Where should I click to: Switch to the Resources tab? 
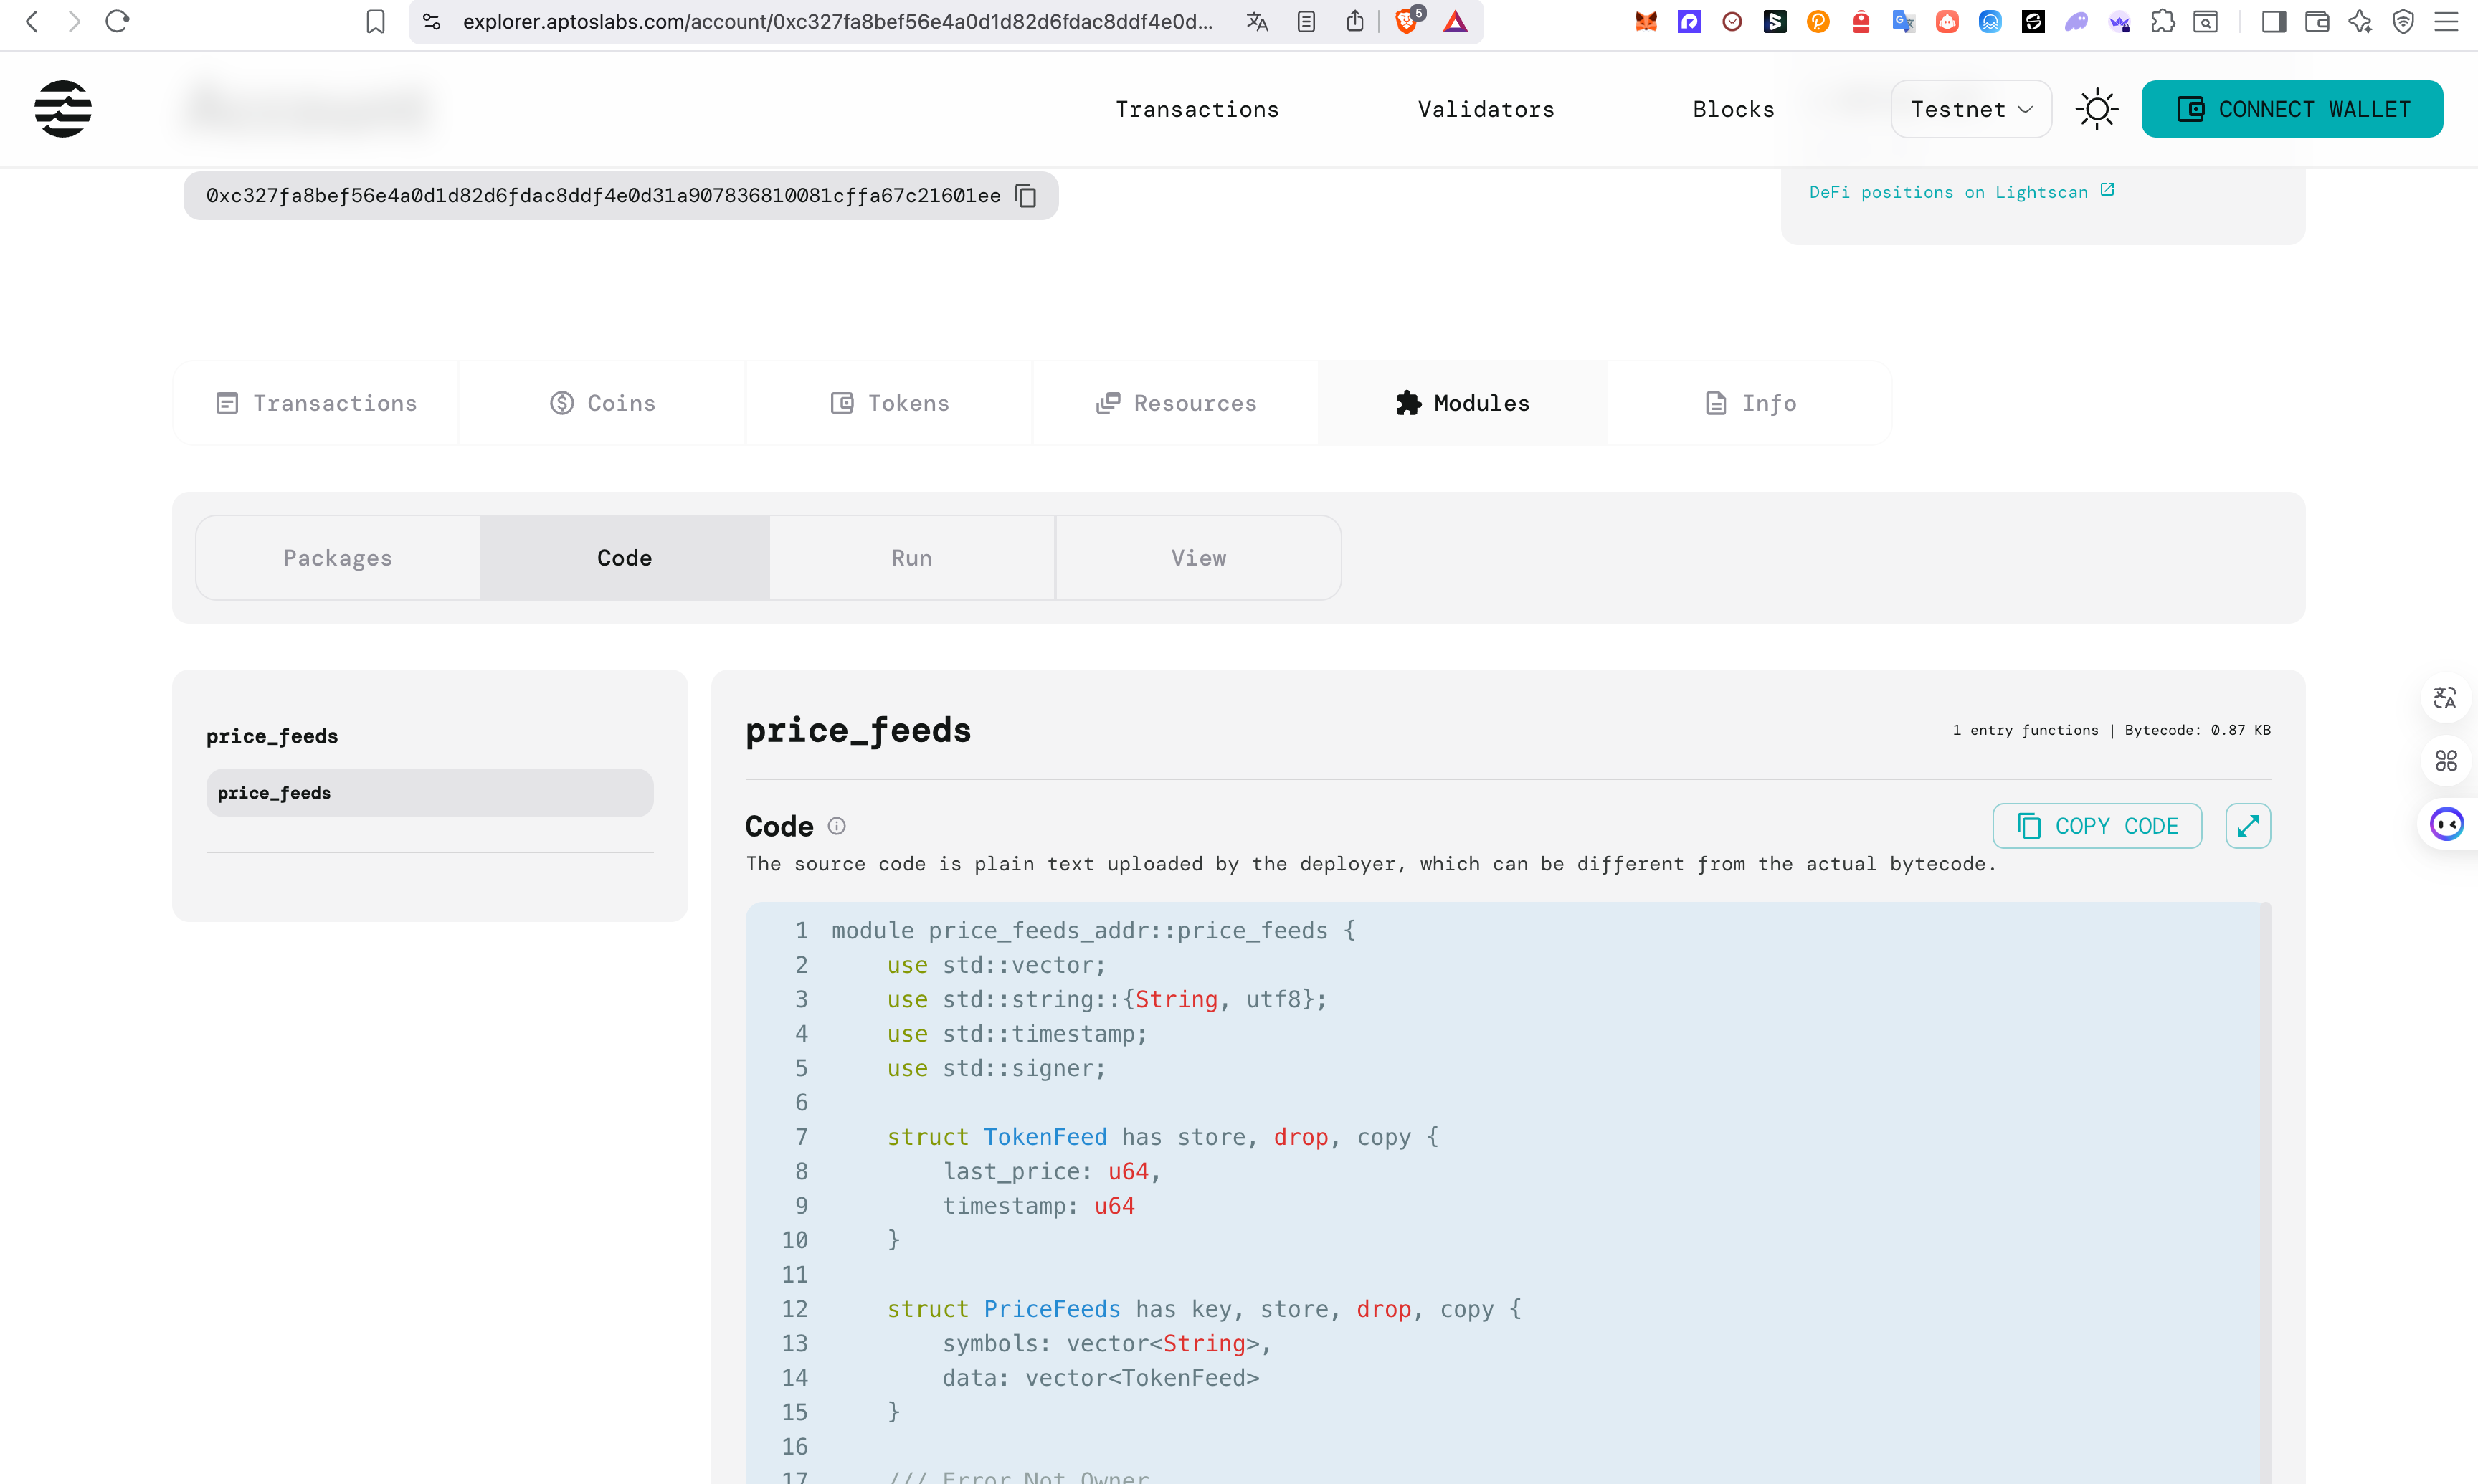(x=1175, y=403)
